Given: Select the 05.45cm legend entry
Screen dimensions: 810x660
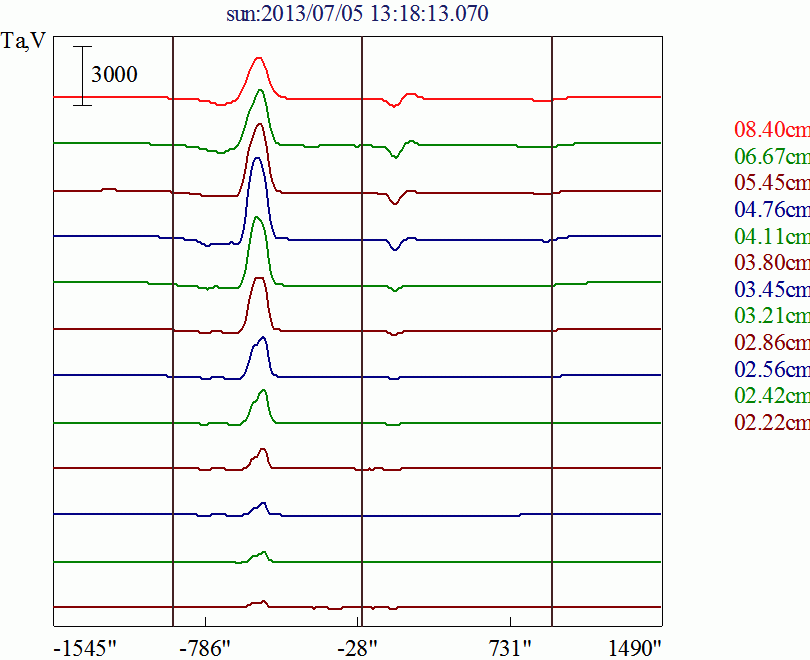Looking at the screenshot, I should tap(772, 182).
